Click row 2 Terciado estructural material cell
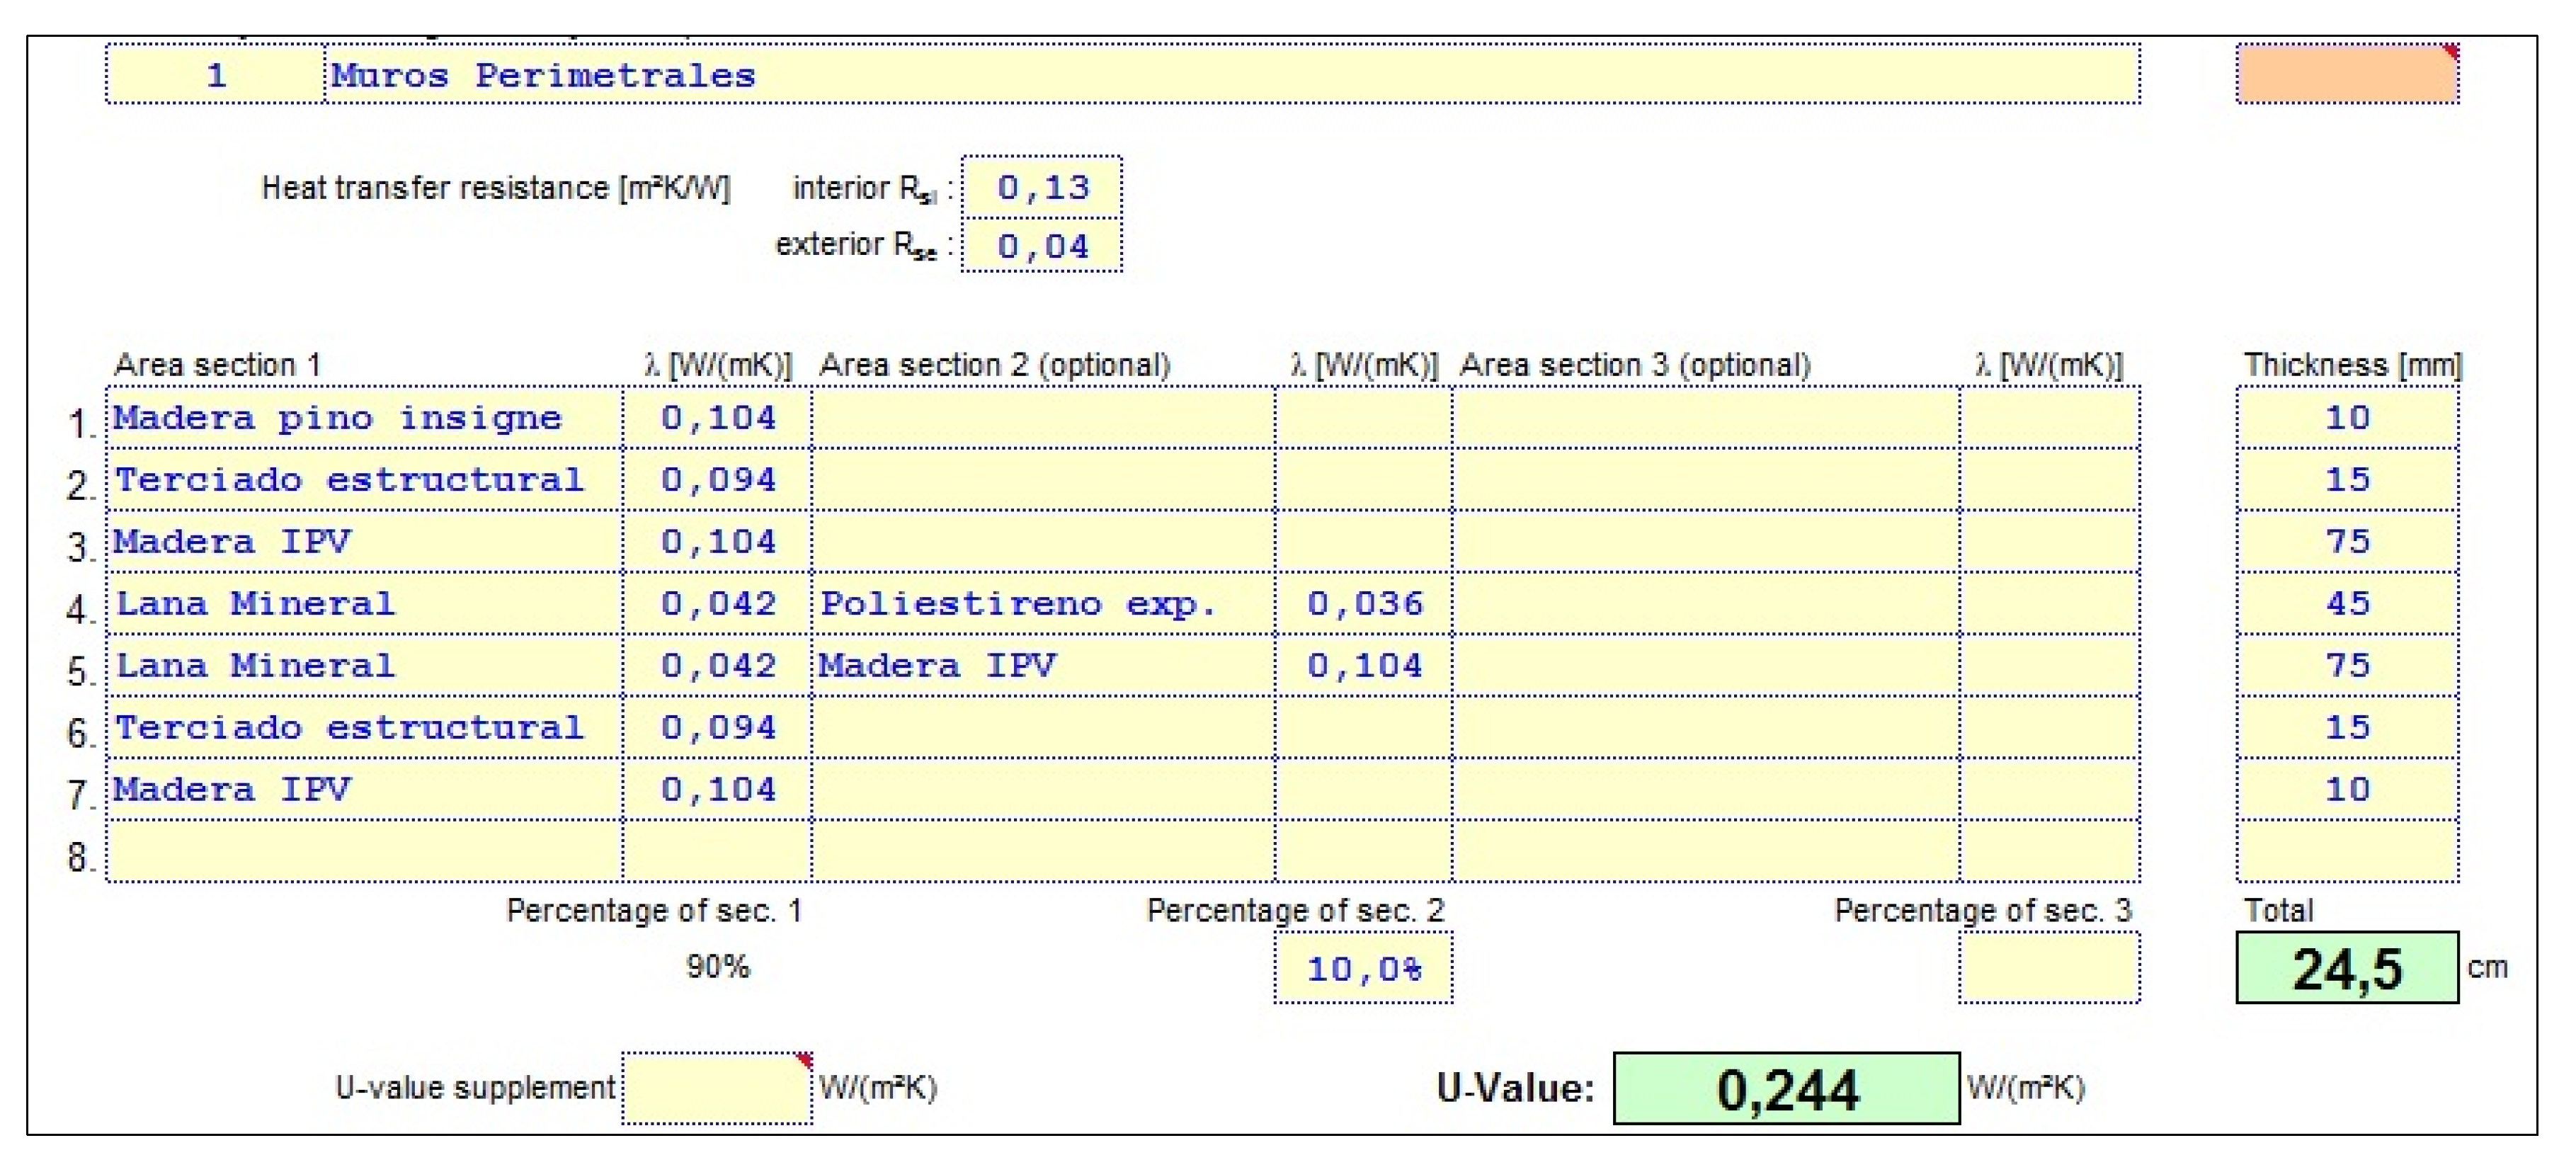 point(365,480)
